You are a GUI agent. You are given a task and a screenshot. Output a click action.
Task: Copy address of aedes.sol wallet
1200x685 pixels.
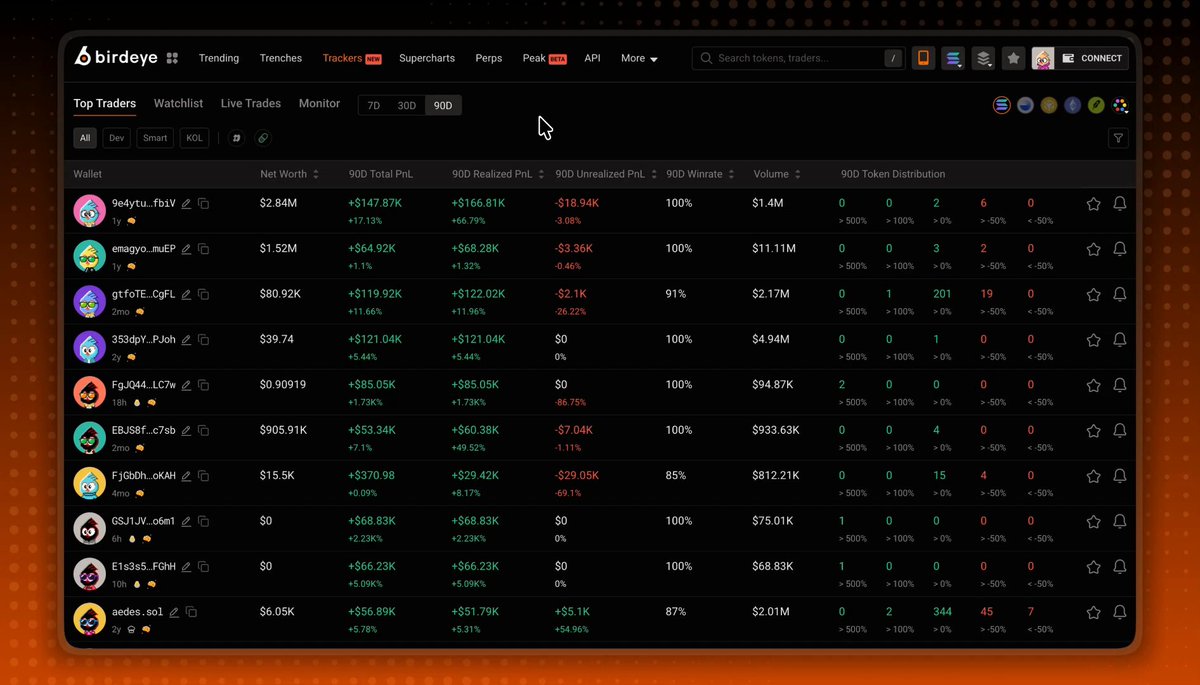click(x=191, y=612)
